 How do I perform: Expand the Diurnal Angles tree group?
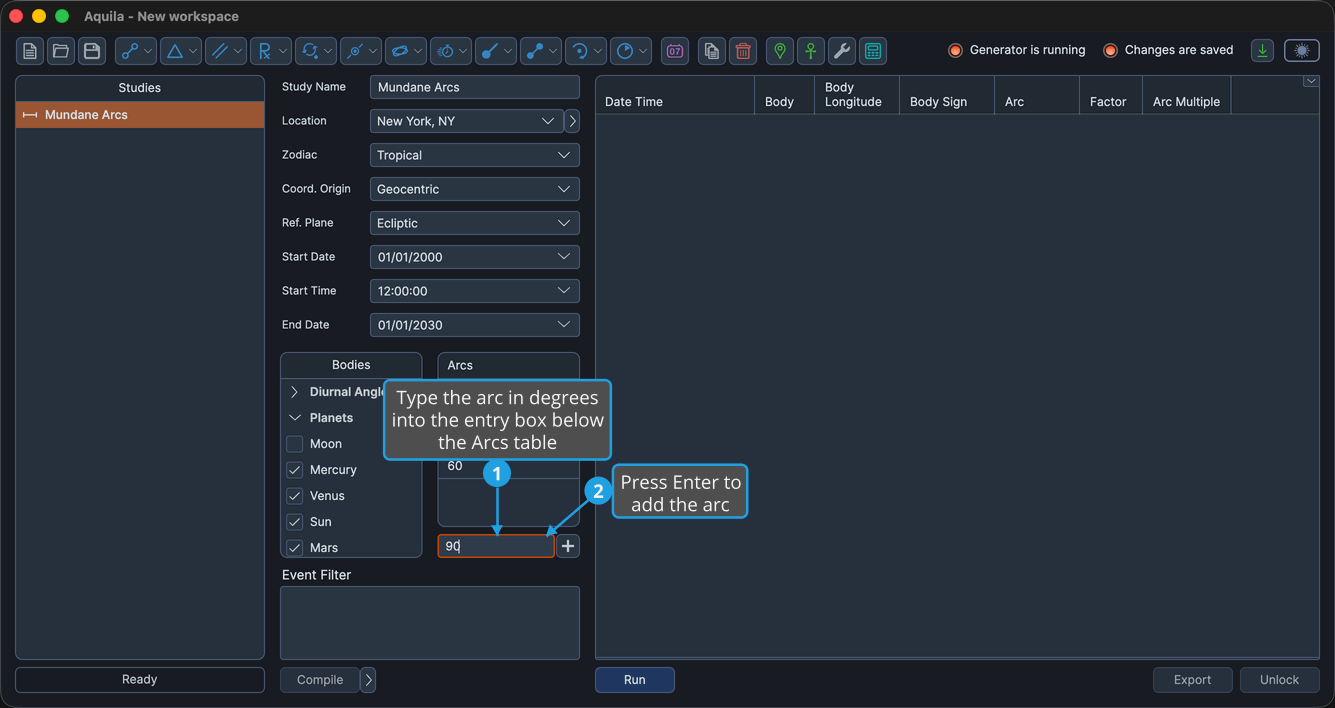pos(295,392)
